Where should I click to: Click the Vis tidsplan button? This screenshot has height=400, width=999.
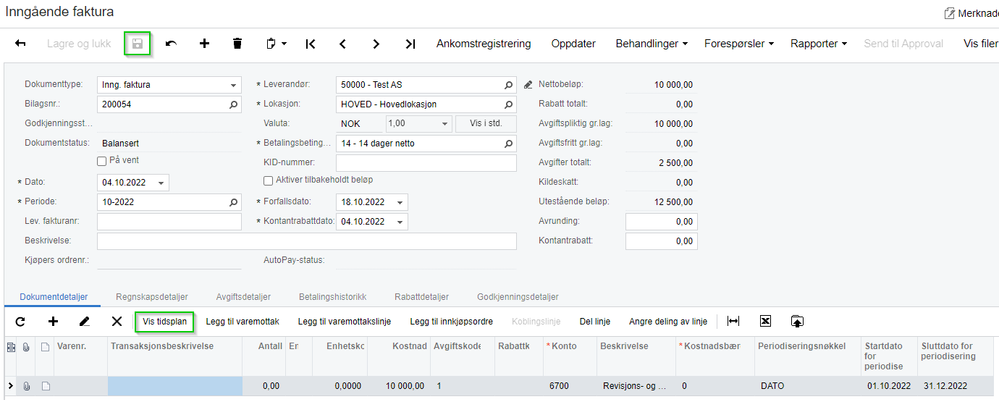point(165,322)
